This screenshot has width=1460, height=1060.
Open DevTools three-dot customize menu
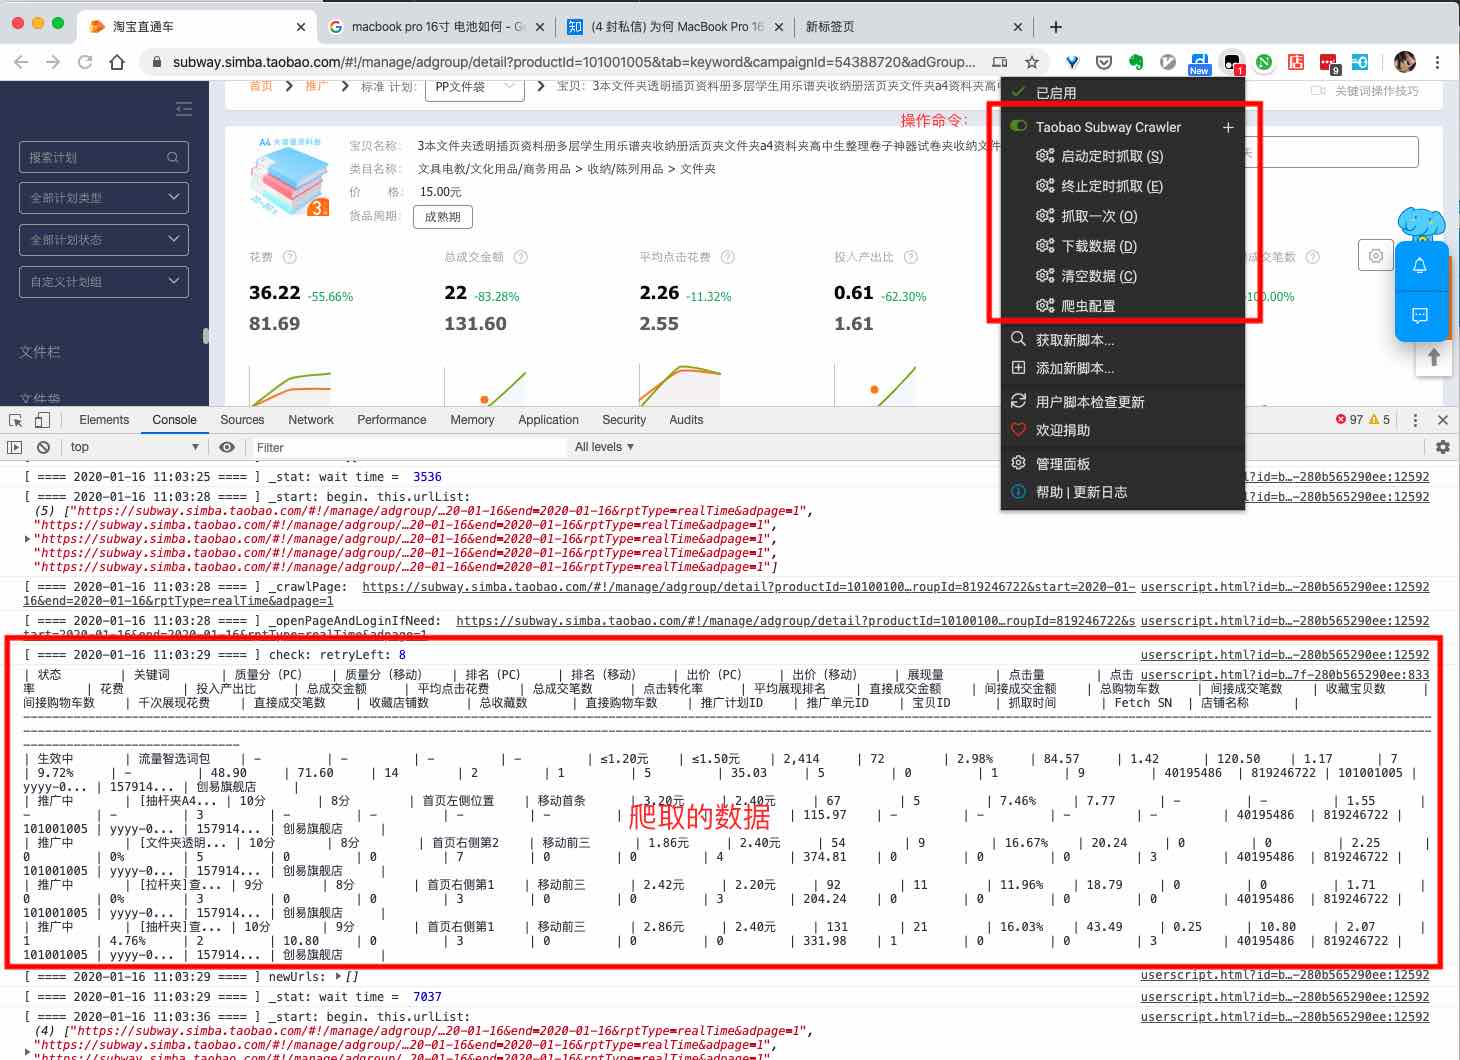(1415, 420)
